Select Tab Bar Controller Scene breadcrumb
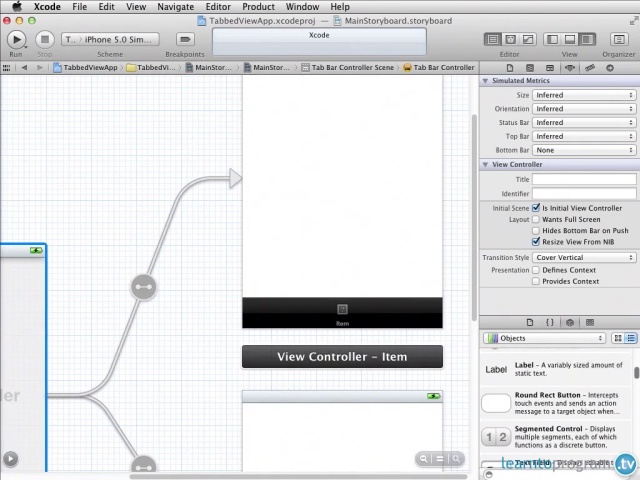This screenshot has height=480, width=640. 348,68
